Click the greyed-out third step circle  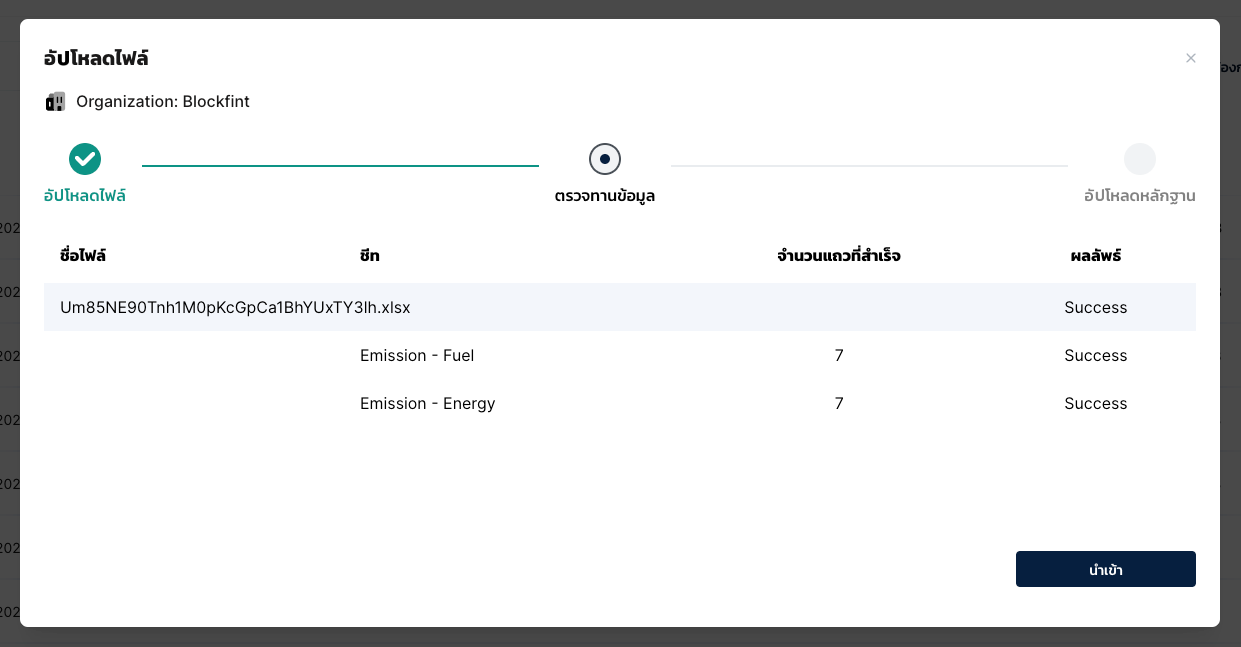(1139, 159)
